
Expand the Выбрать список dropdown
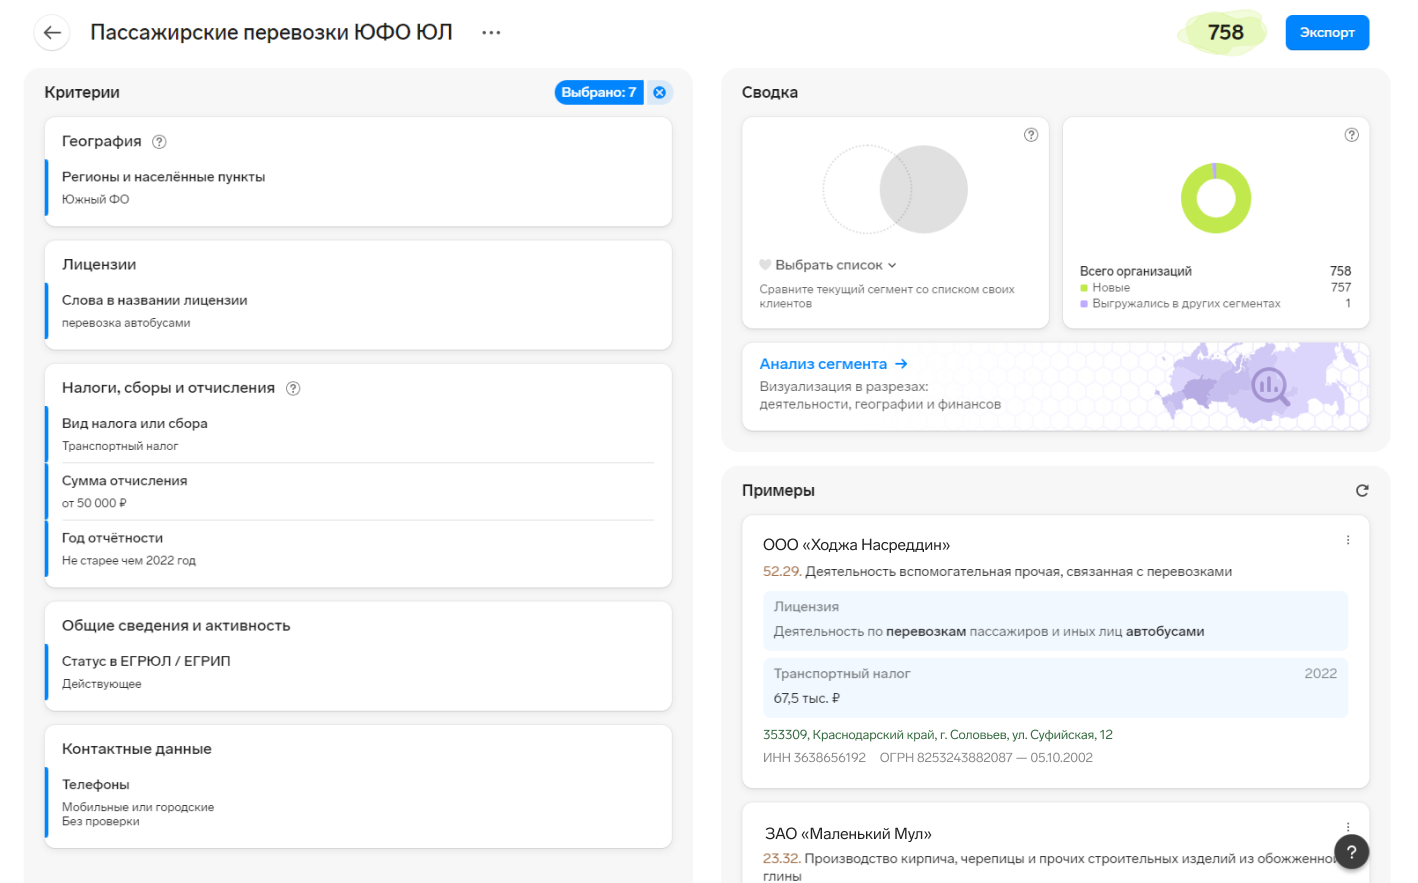click(x=836, y=265)
